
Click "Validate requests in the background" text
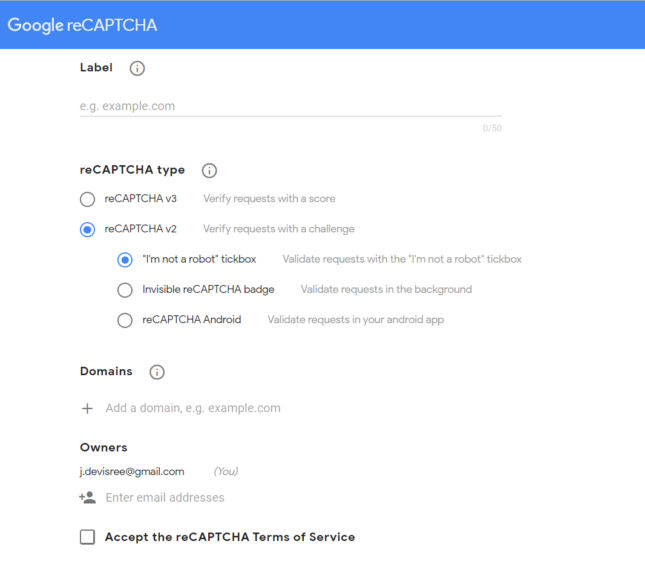[386, 289]
